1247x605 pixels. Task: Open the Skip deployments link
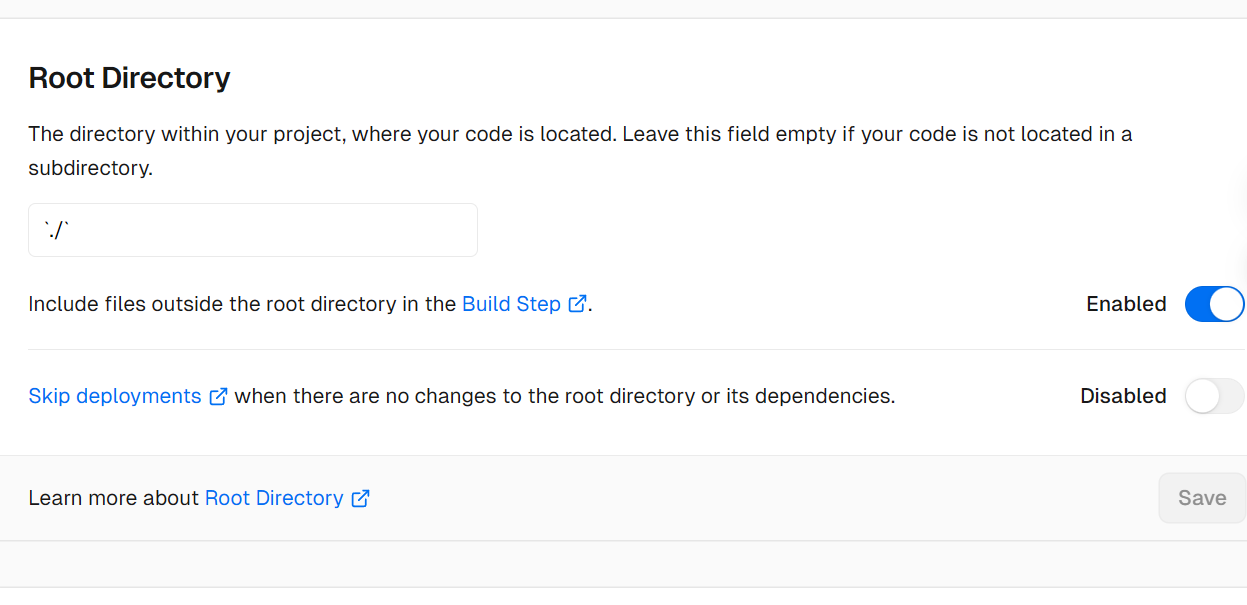point(115,396)
